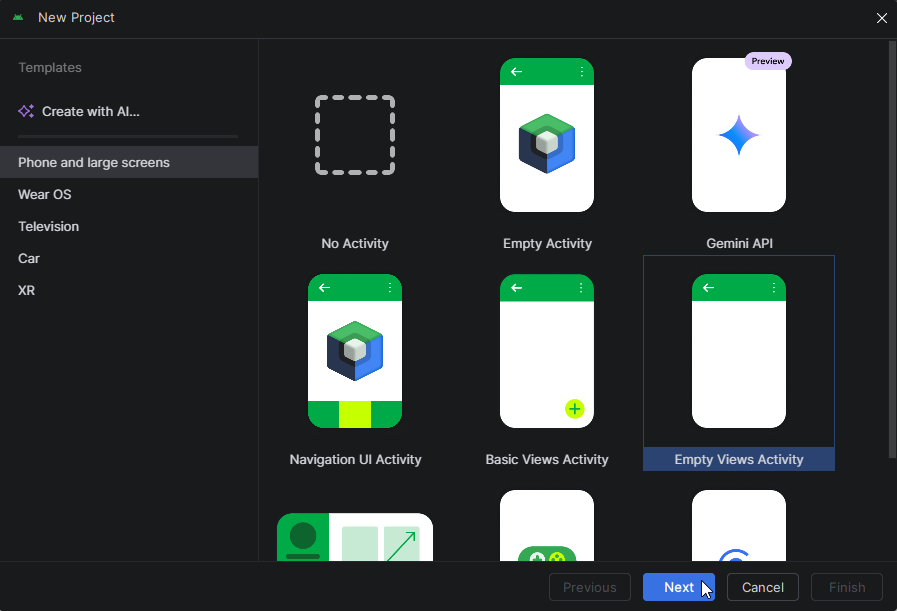Click the Next button

(x=678, y=587)
